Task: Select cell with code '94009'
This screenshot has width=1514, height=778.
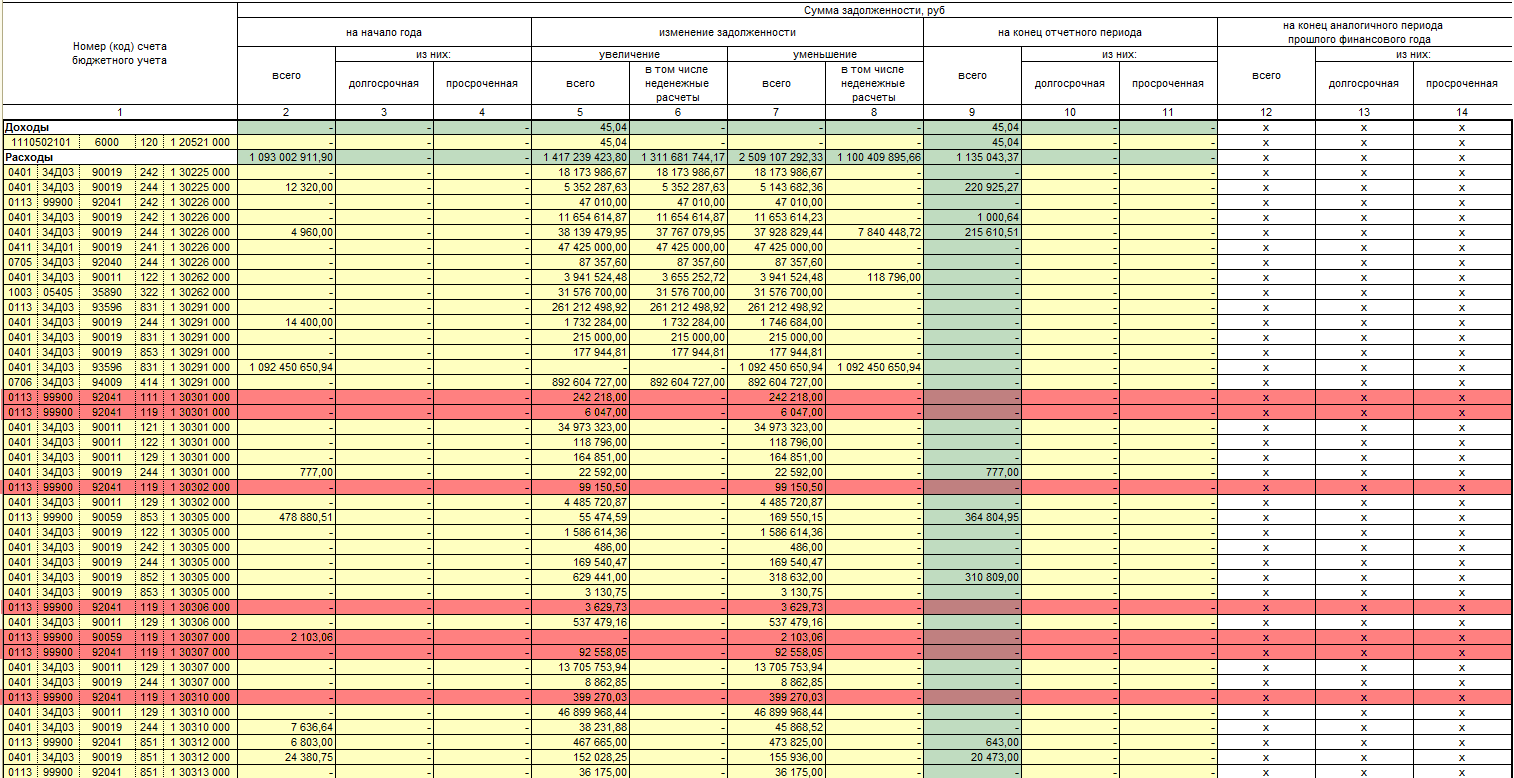Action: [x=107, y=382]
